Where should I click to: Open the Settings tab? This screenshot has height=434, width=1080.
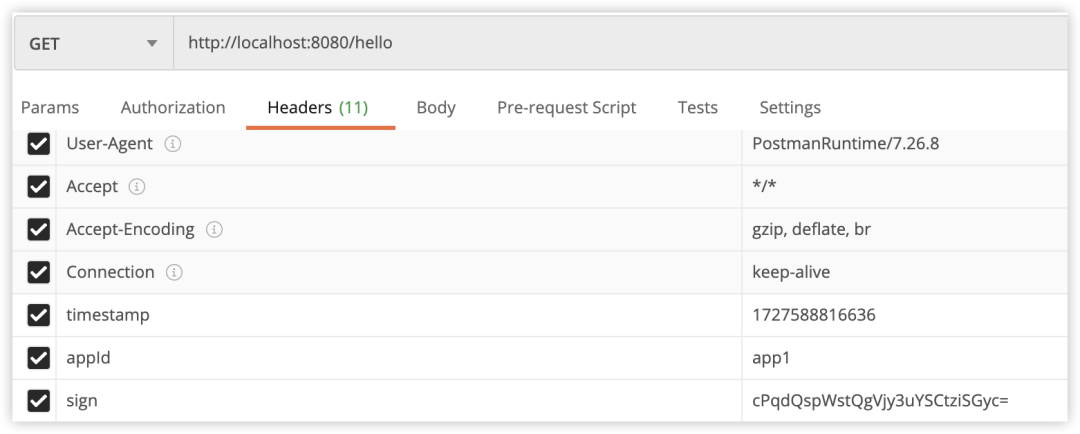click(790, 107)
